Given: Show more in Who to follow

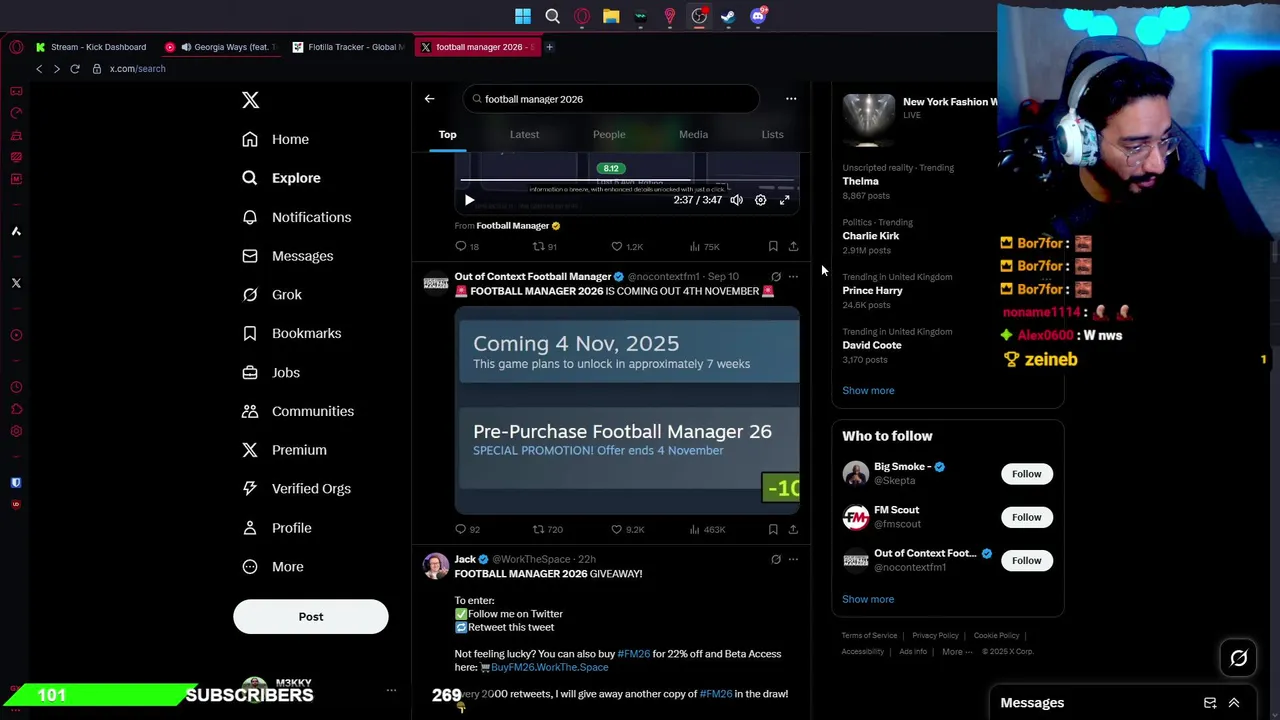Looking at the screenshot, I should [868, 599].
